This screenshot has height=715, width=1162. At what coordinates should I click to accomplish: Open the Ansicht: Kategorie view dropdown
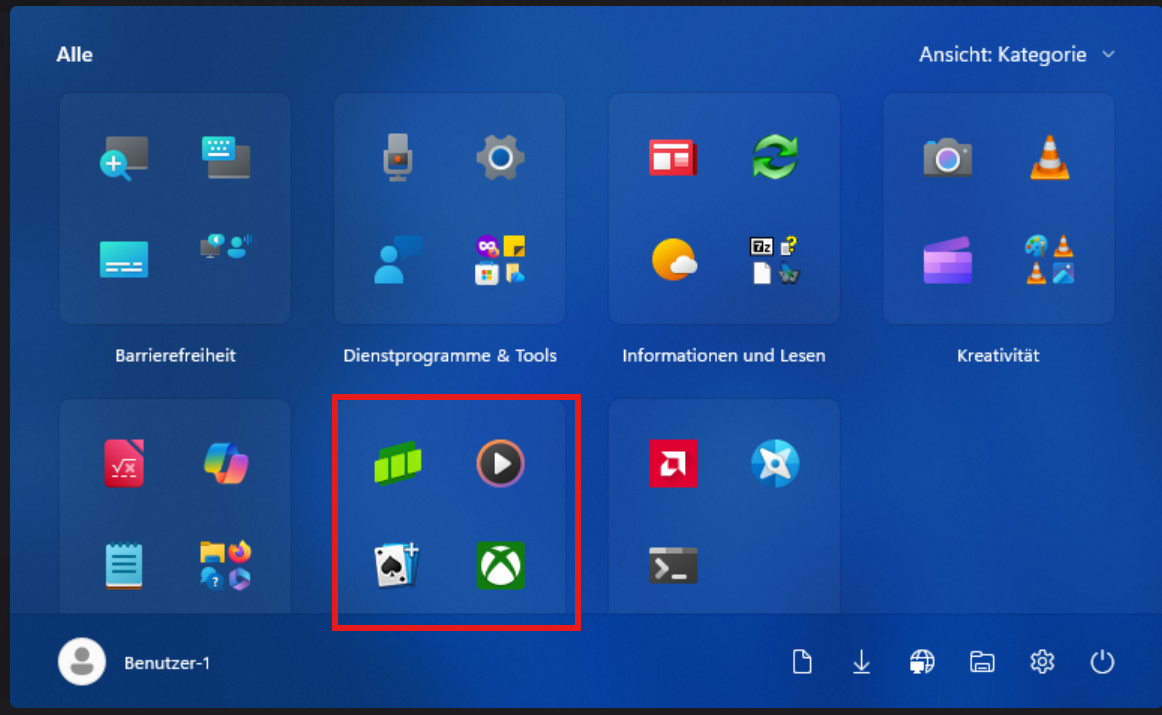pyautogui.click(x=1017, y=54)
